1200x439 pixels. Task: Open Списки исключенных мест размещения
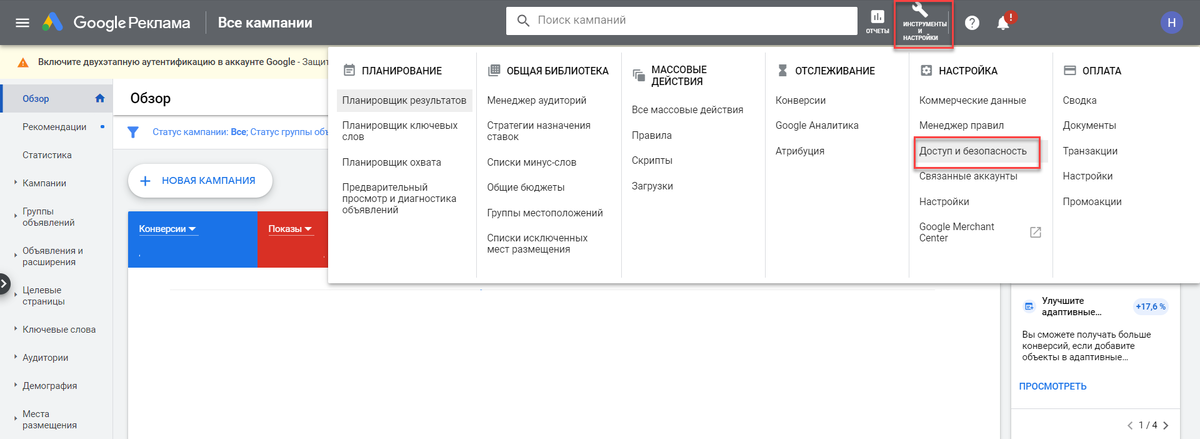tap(537, 243)
